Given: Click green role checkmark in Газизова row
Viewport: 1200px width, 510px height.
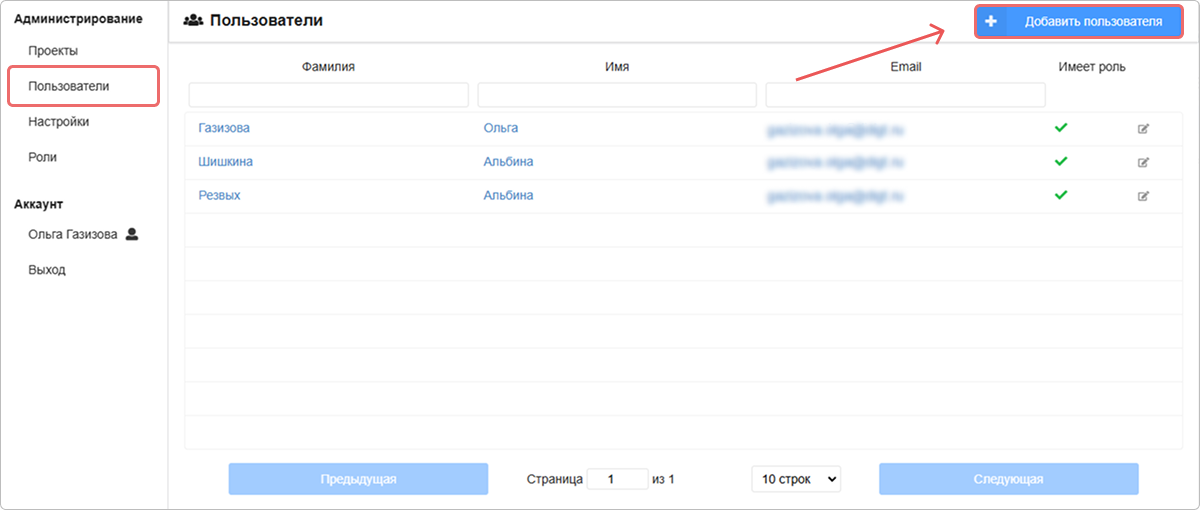Looking at the screenshot, I should point(1061,128).
